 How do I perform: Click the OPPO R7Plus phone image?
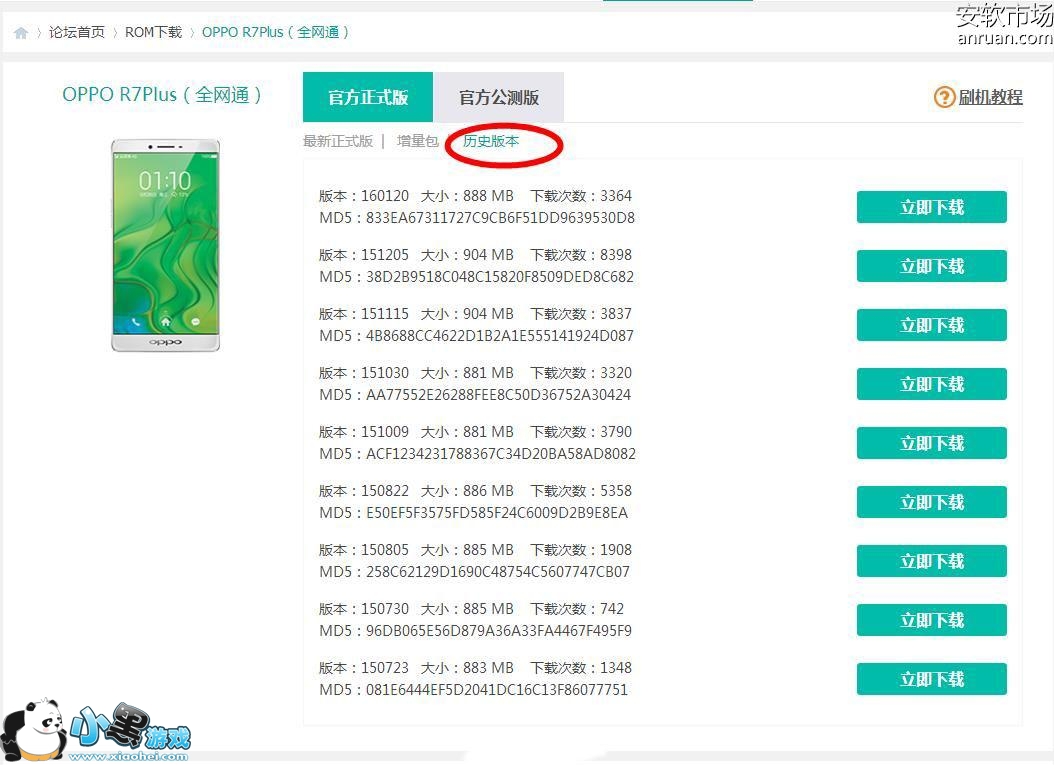(165, 245)
